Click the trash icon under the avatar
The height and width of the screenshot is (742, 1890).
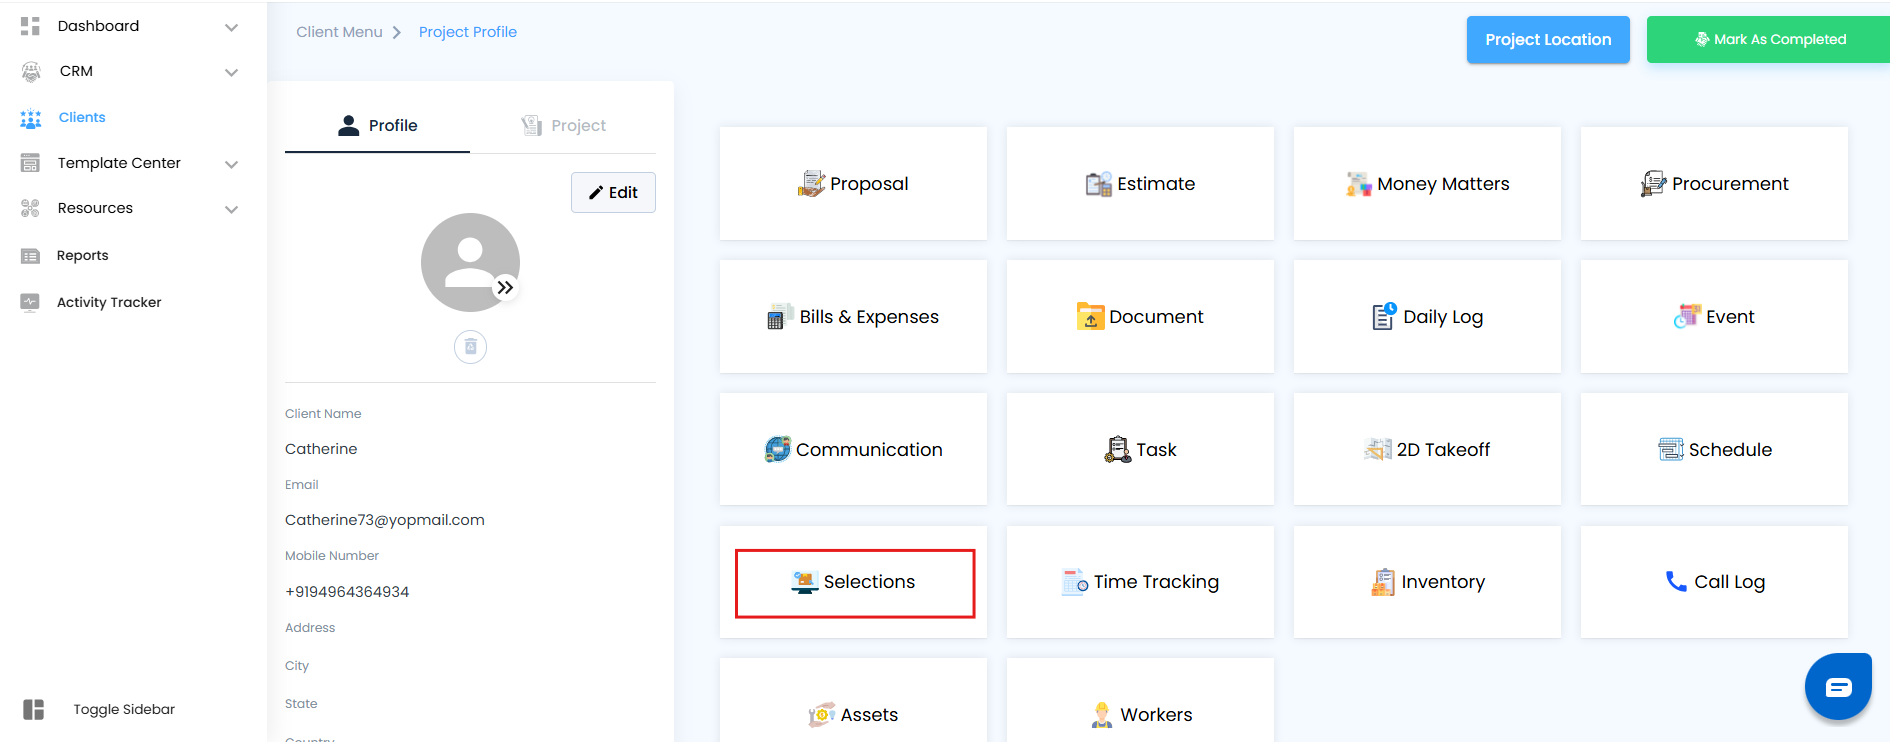470,347
